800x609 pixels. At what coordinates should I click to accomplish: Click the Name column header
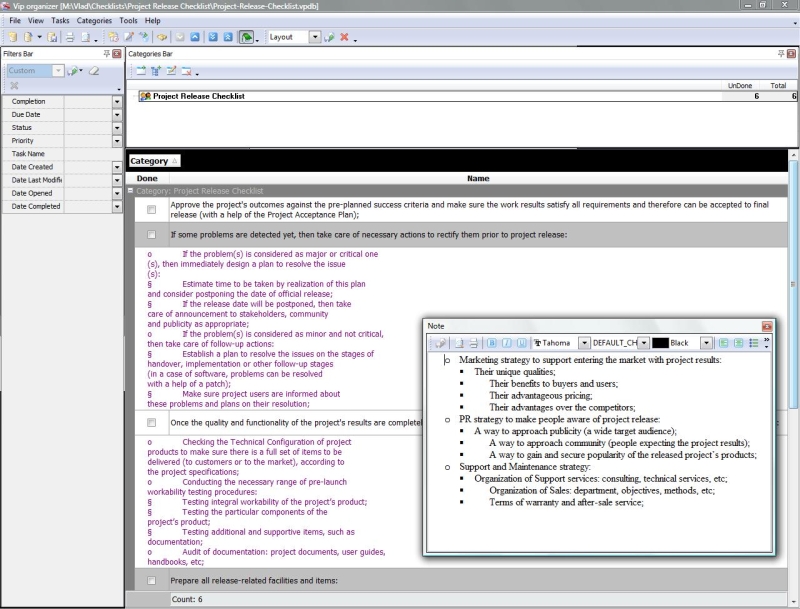click(x=478, y=178)
